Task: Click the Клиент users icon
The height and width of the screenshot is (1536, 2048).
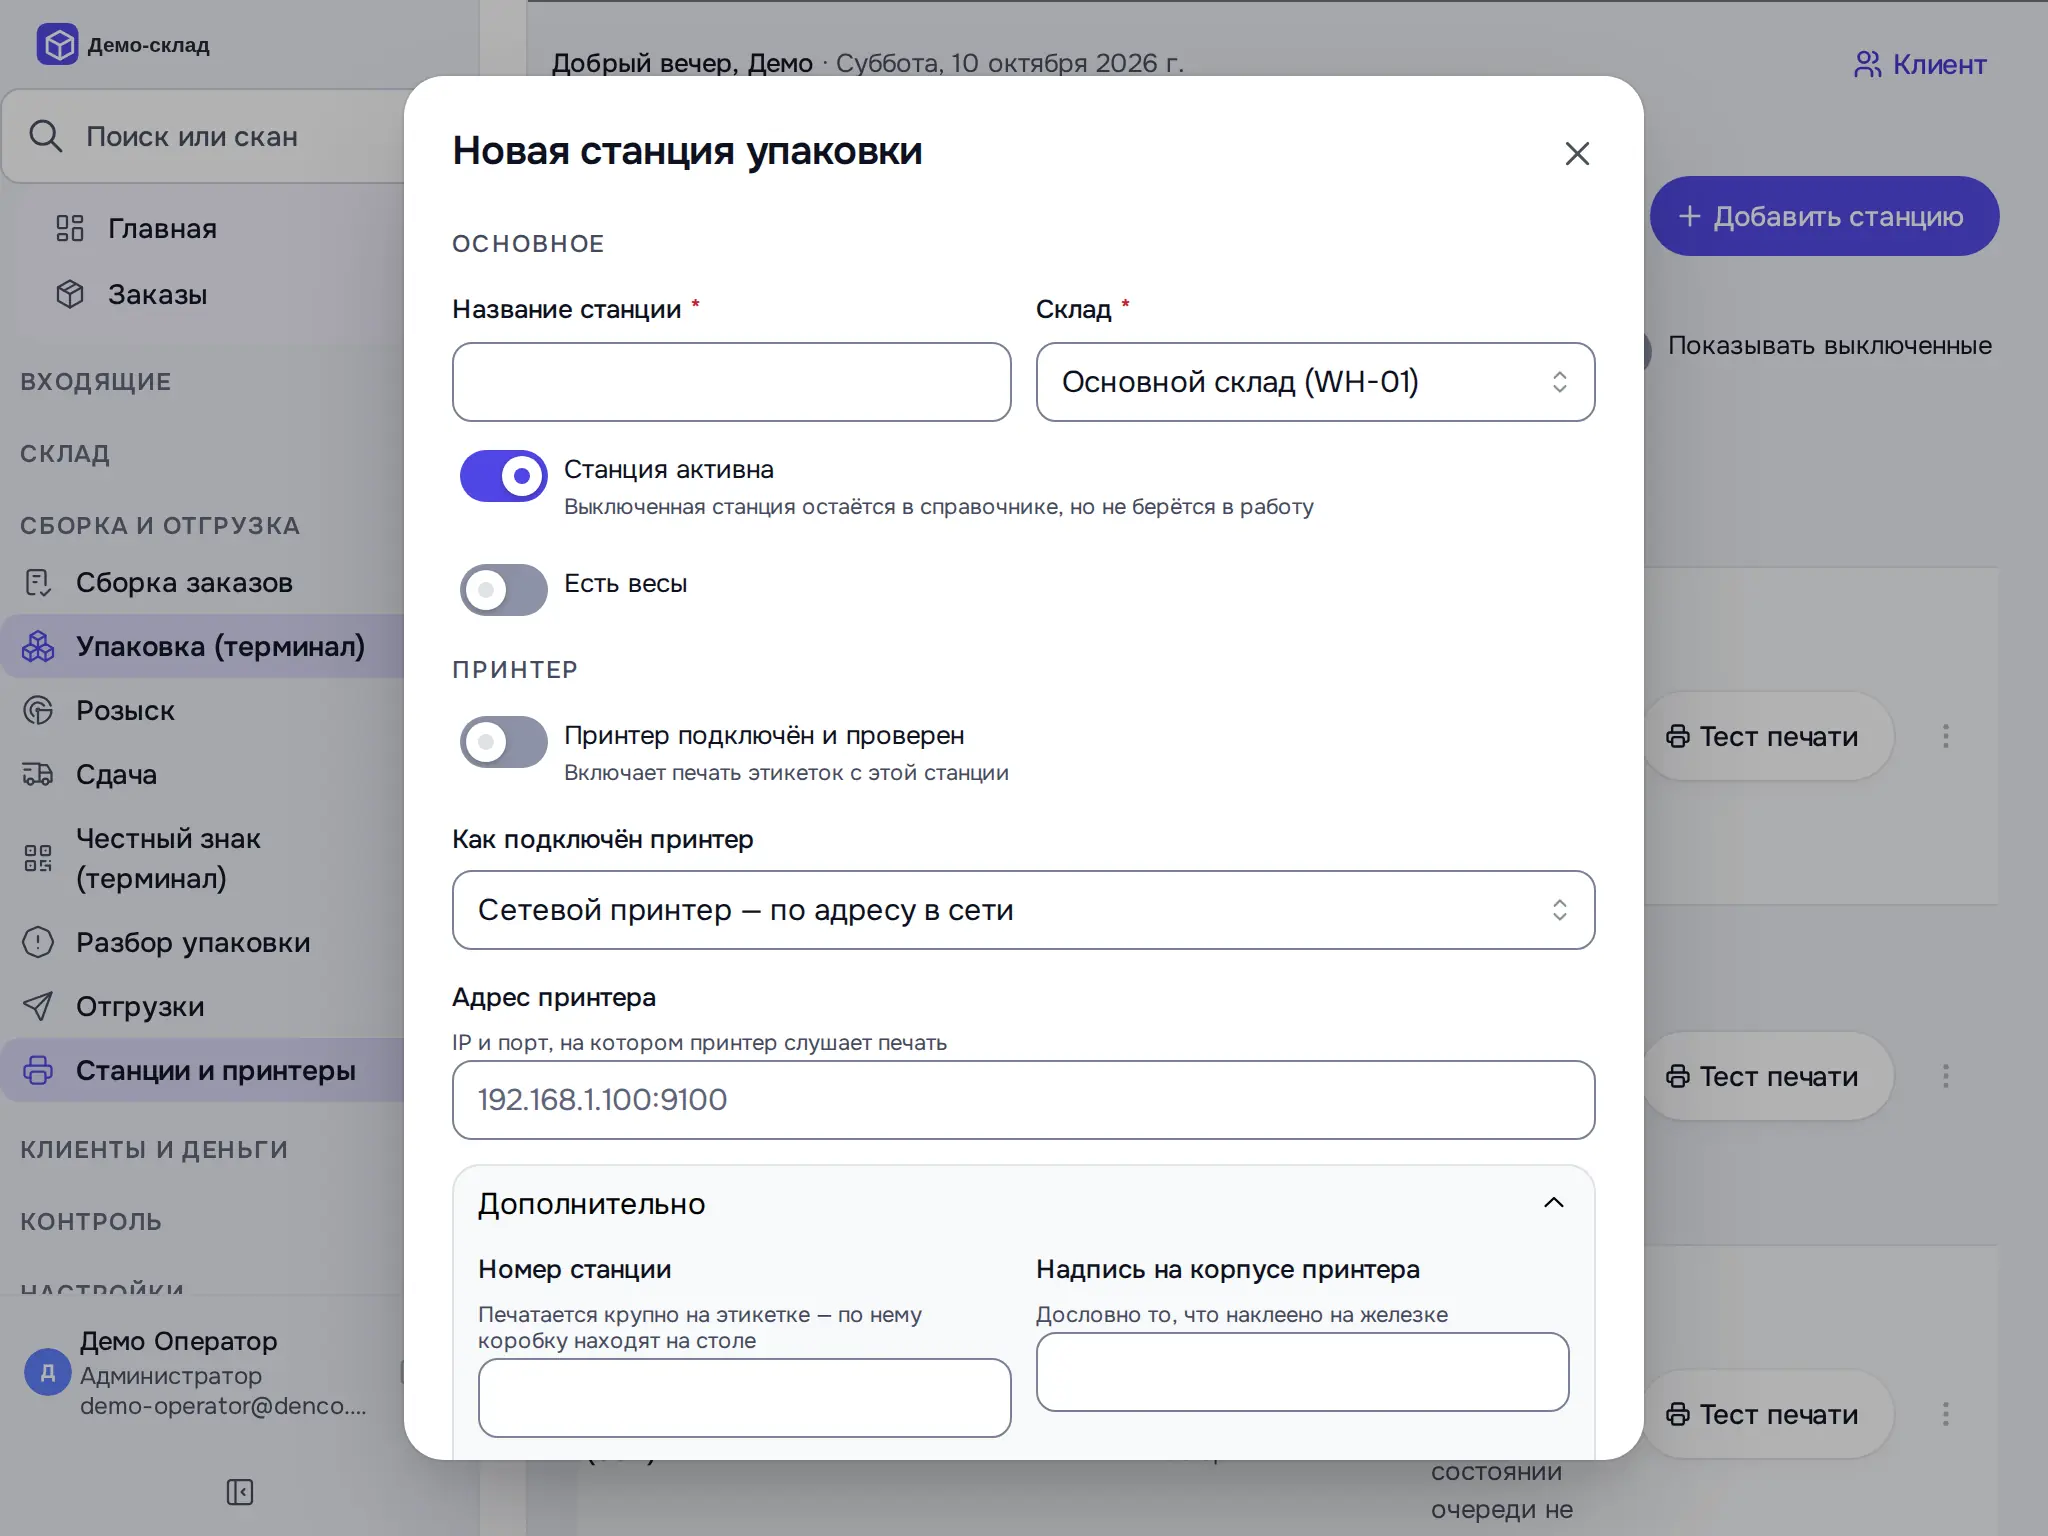Action: 1868,65
